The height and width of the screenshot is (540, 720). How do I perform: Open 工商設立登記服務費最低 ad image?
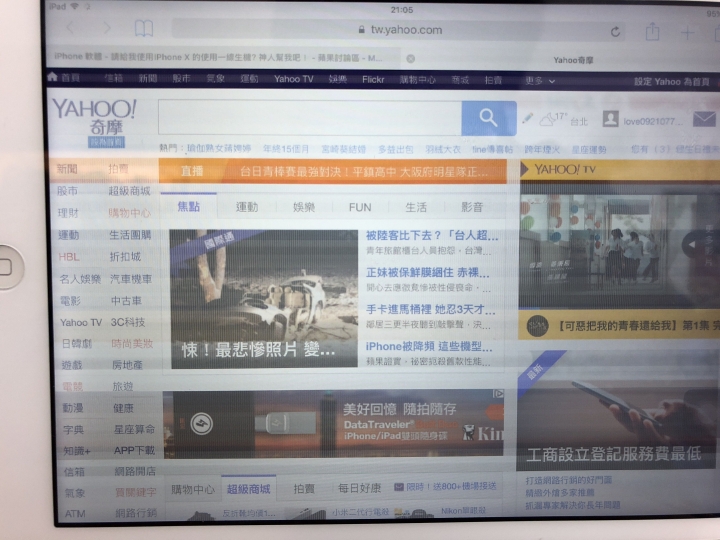(616, 411)
